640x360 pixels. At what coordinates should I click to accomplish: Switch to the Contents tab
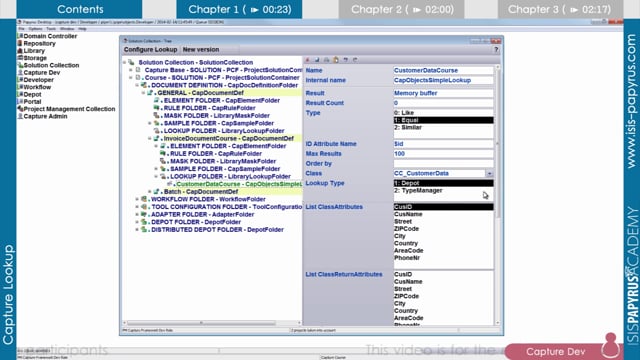(x=80, y=9)
